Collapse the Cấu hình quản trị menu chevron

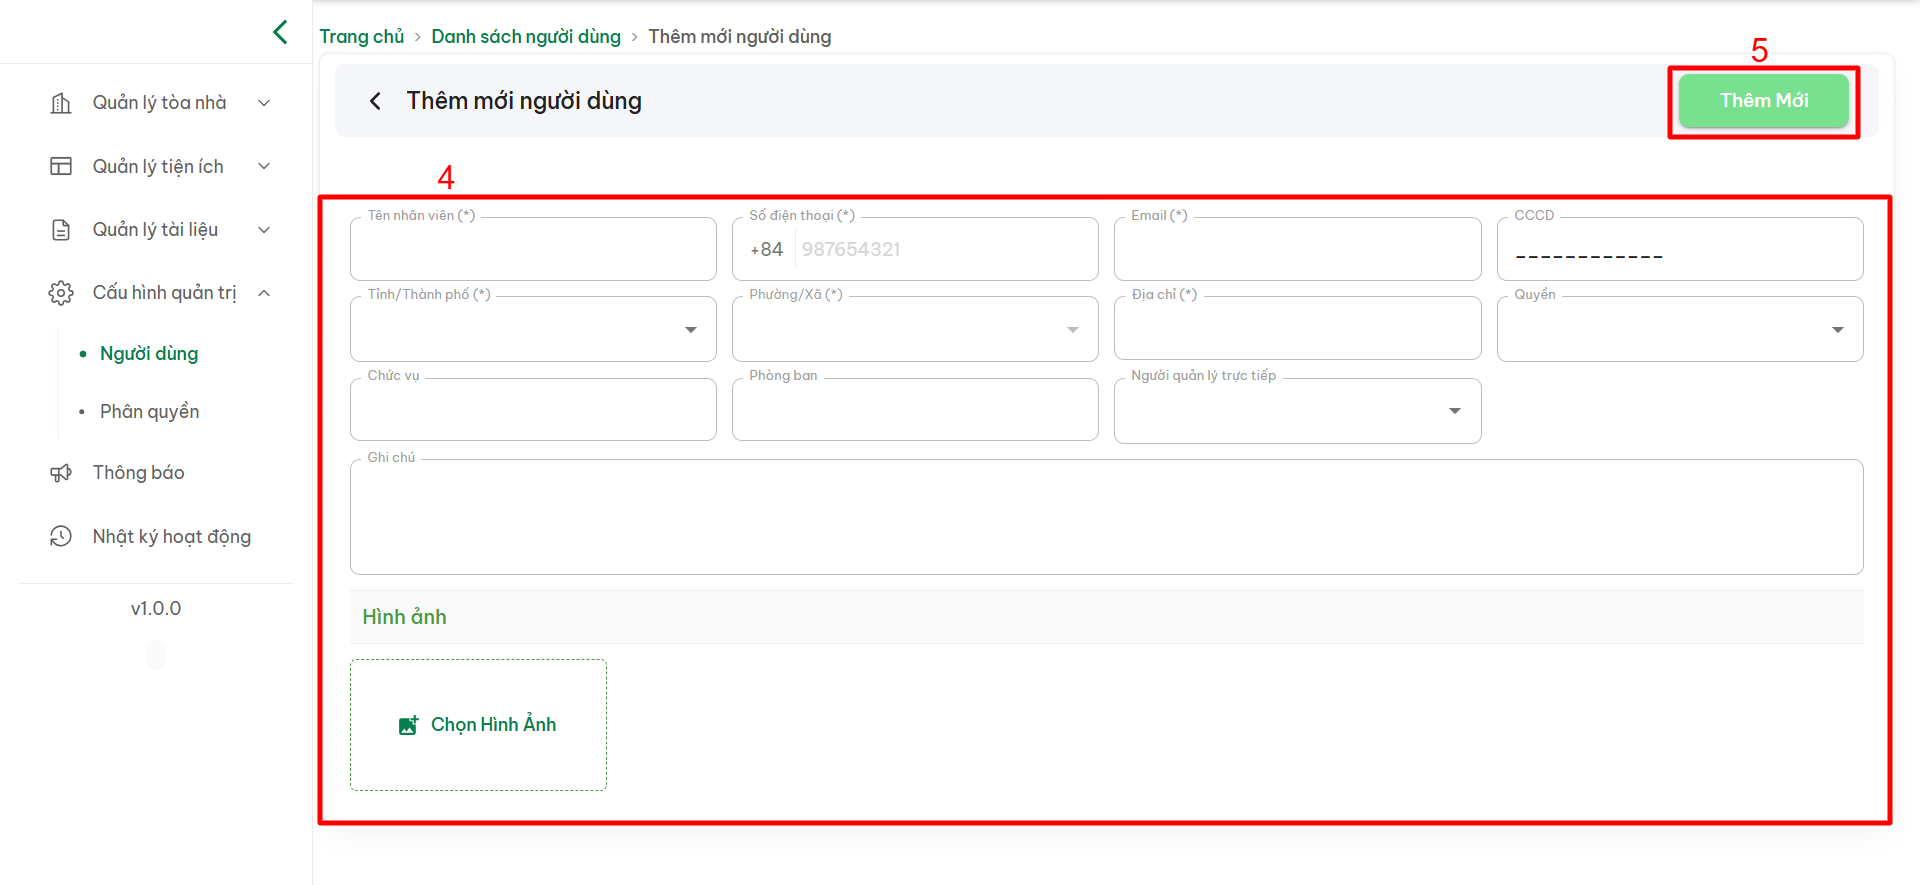(264, 293)
